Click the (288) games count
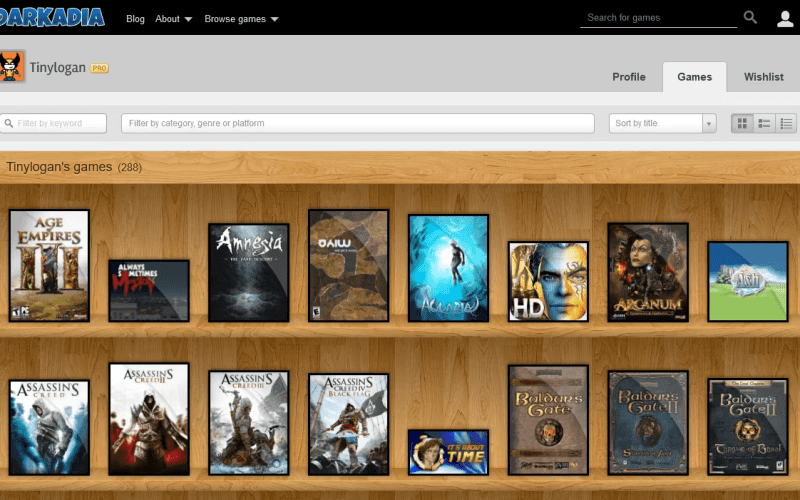 point(130,167)
